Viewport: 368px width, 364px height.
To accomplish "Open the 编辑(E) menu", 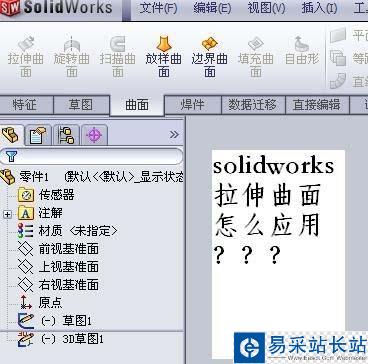I will click(x=212, y=8).
